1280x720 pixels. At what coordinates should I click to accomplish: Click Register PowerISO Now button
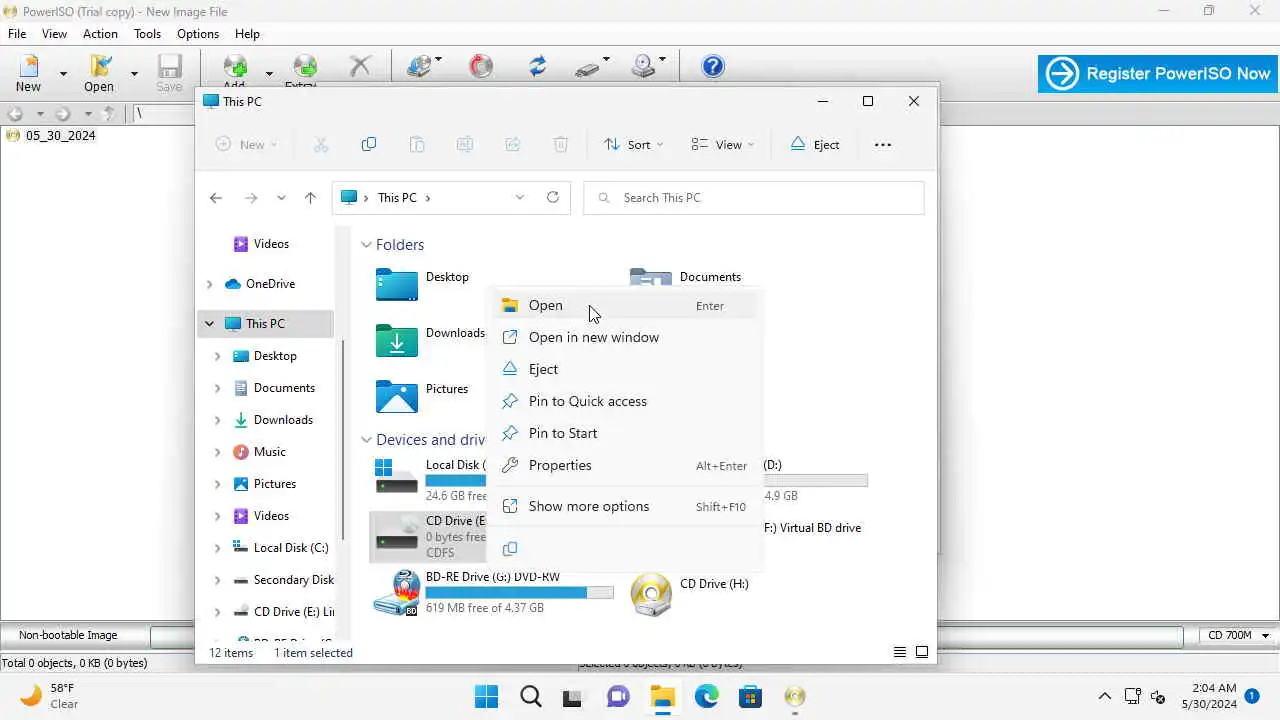click(1158, 73)
